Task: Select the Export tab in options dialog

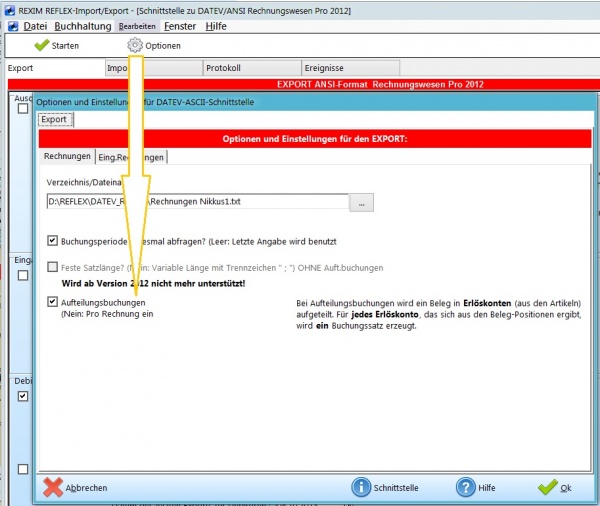Action: [x=54, y=119]
